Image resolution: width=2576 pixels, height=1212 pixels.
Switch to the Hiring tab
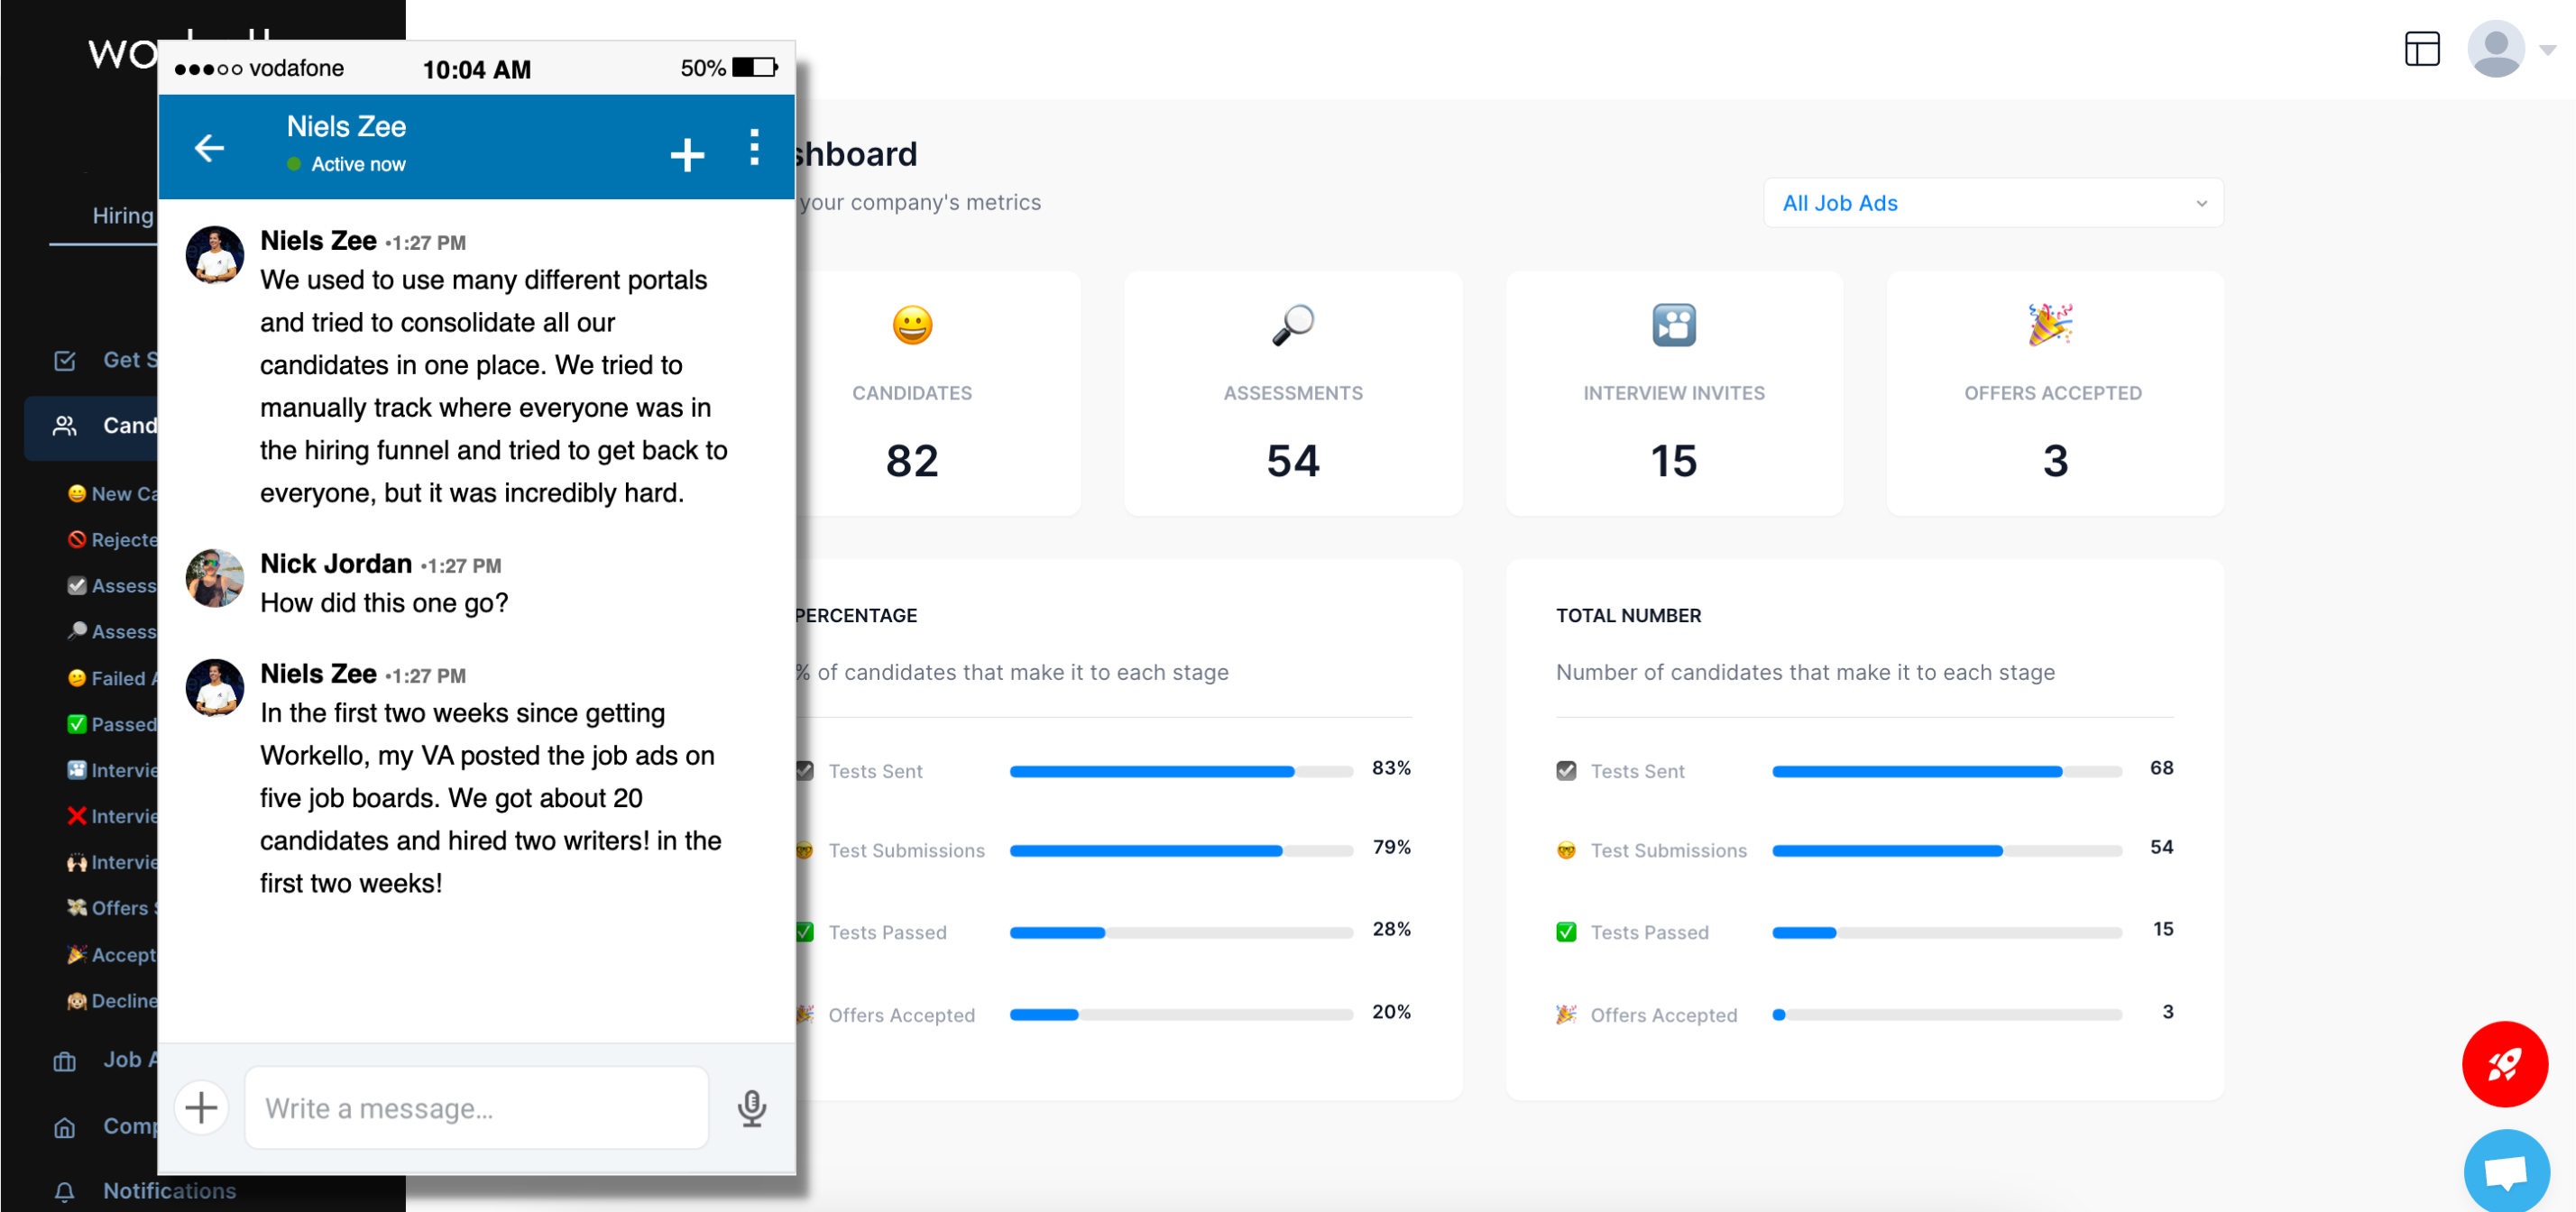(122, 215)
